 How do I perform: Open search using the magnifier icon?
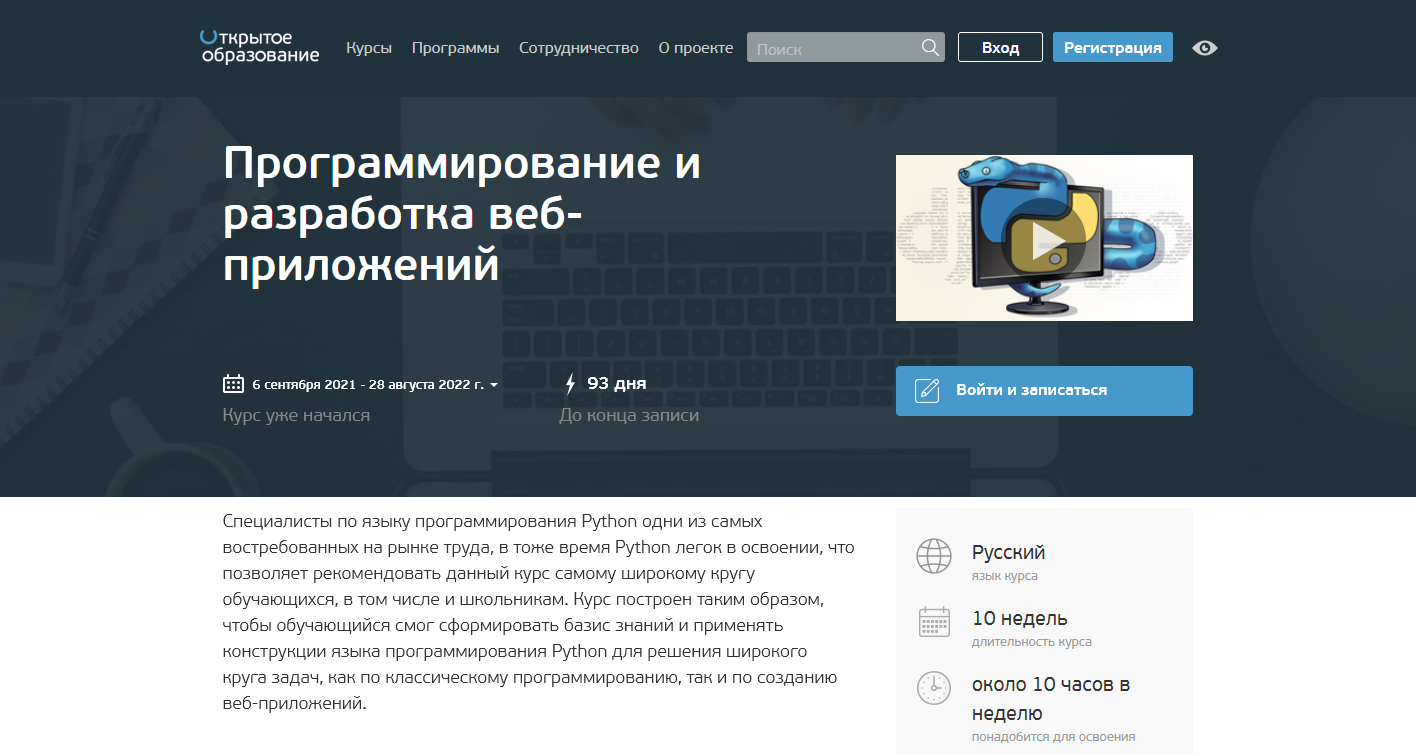(929, 46)
